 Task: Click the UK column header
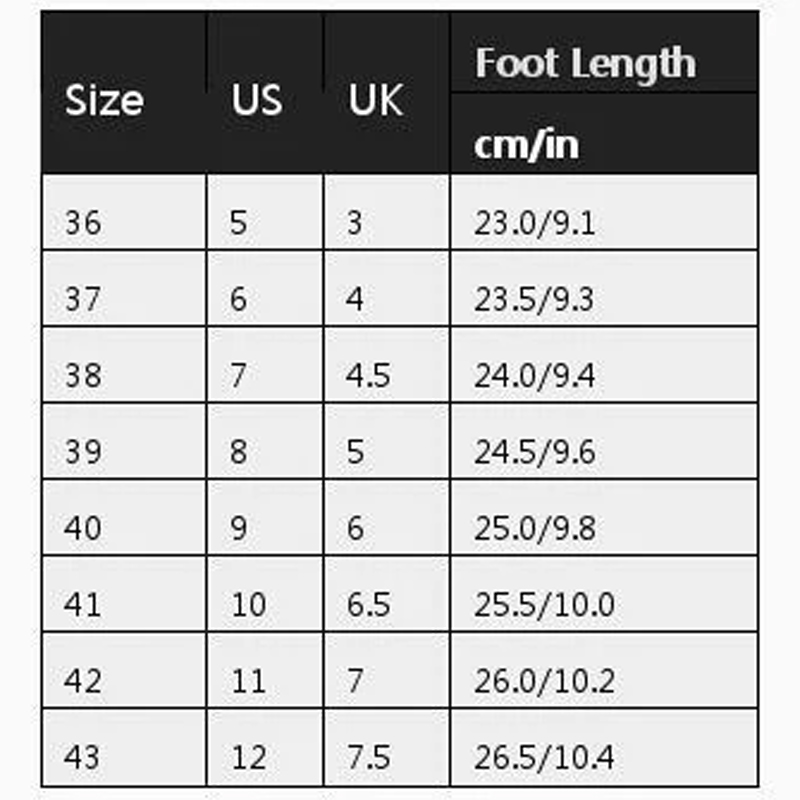376,101
